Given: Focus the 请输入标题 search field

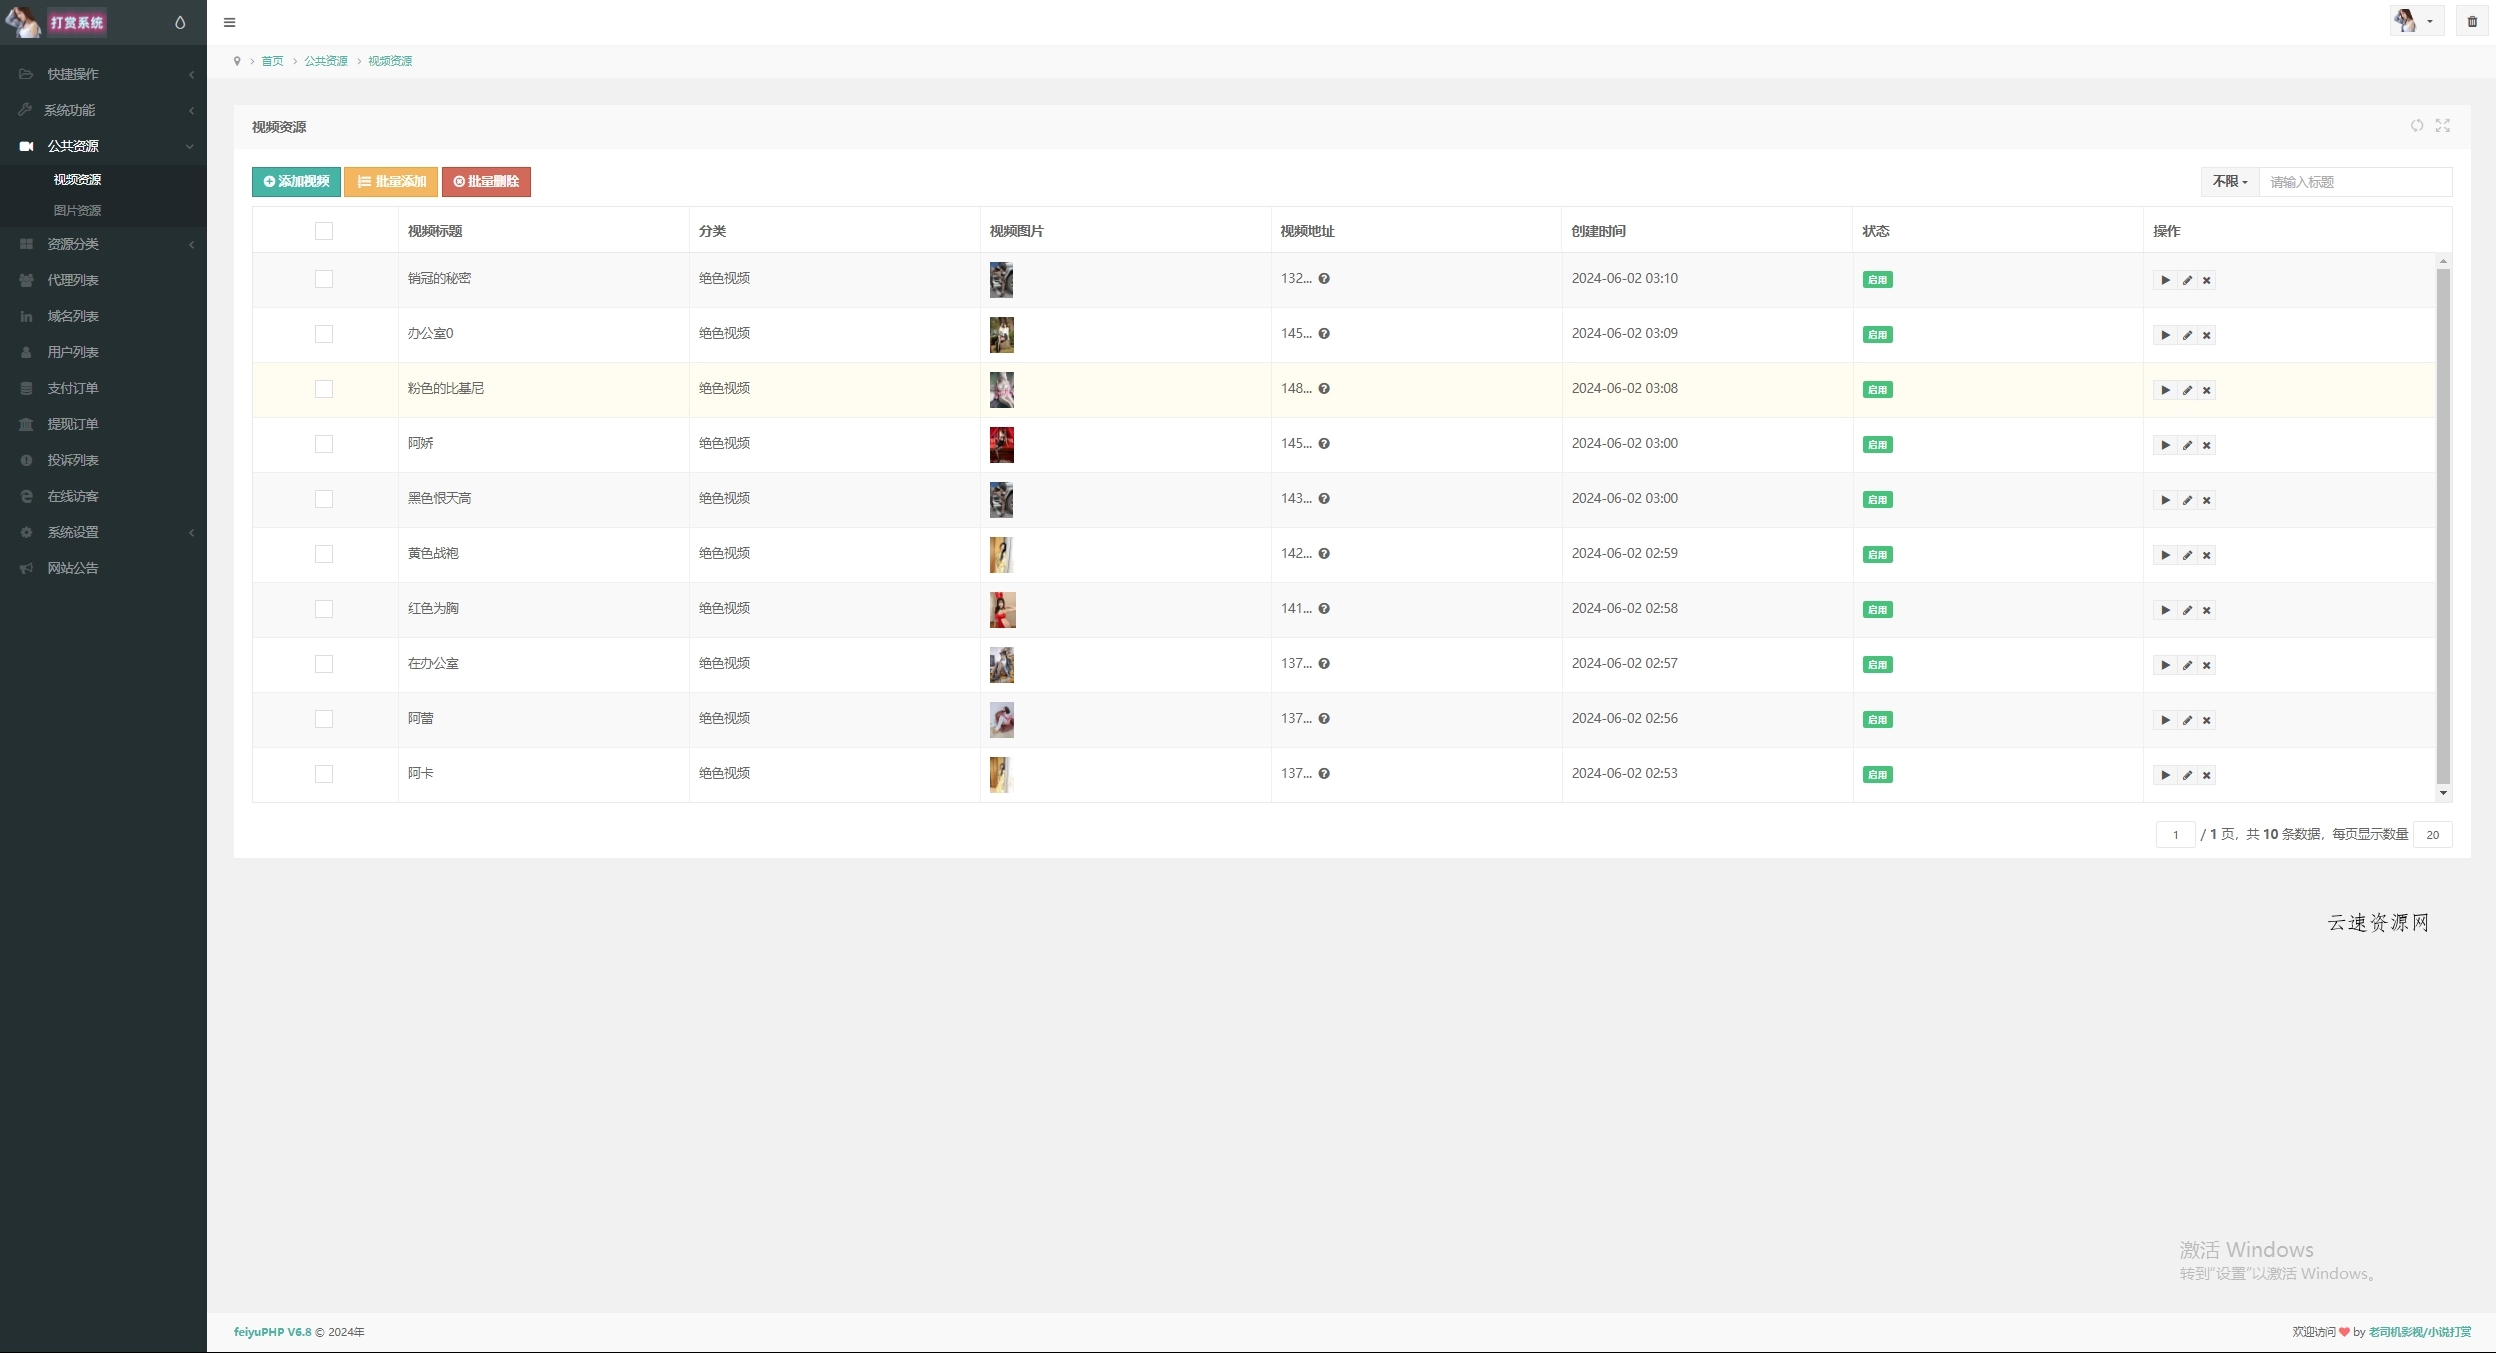Looking at the screenshot, I should point(2354,182).
